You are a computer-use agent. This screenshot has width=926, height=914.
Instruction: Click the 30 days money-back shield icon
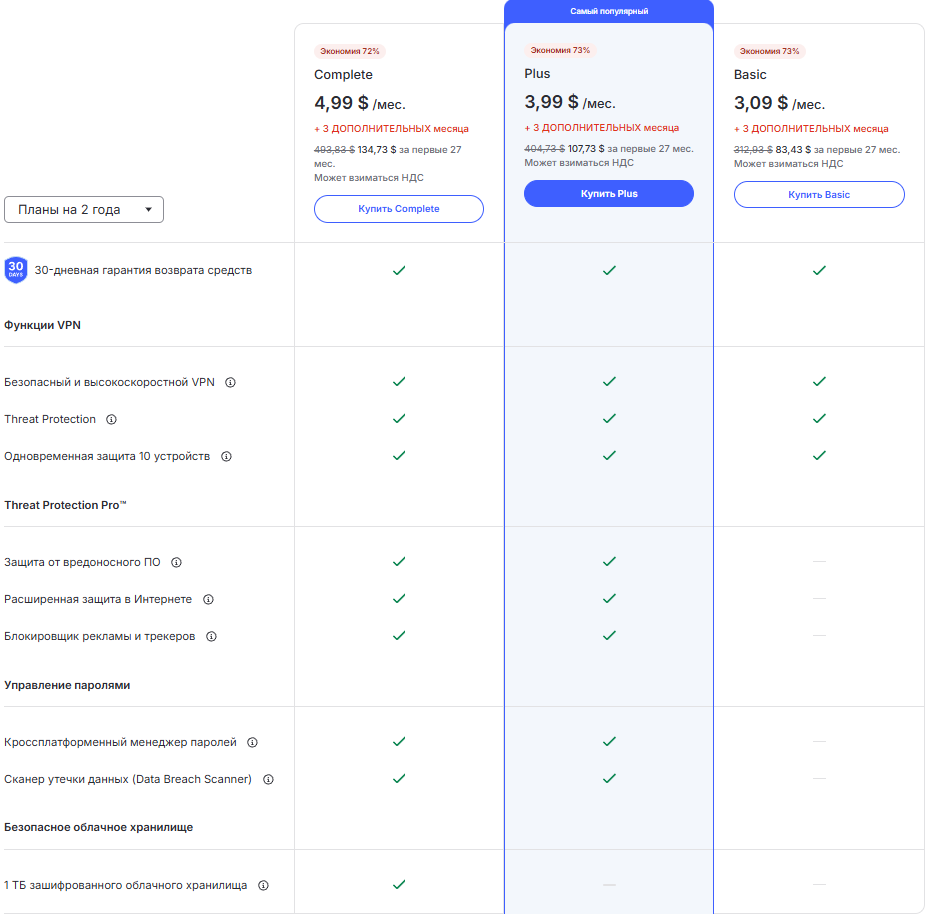pyautogui.click(x=16, y=270)
